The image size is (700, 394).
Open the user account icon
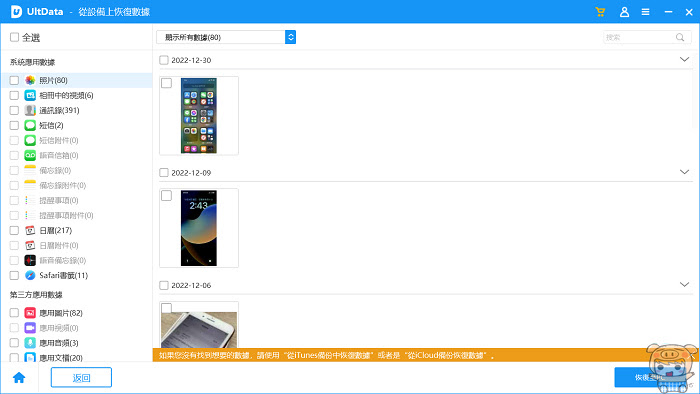tap(624, 12)
